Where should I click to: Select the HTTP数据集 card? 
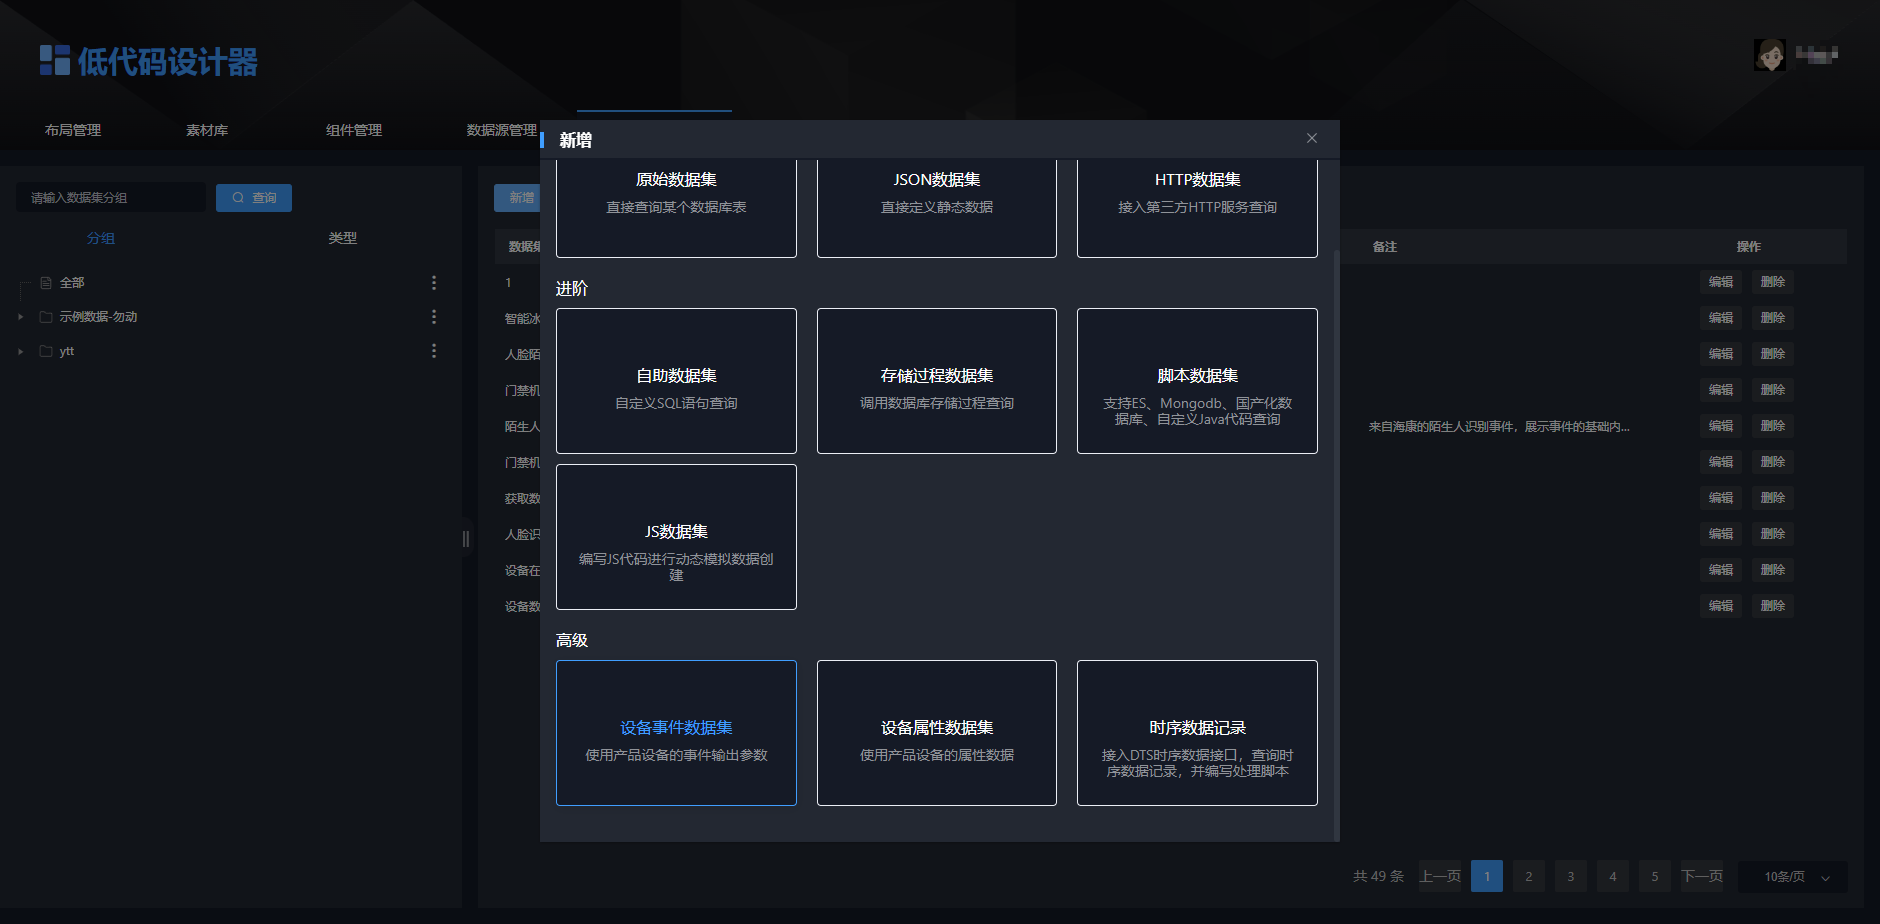[x=1197, y=208]
